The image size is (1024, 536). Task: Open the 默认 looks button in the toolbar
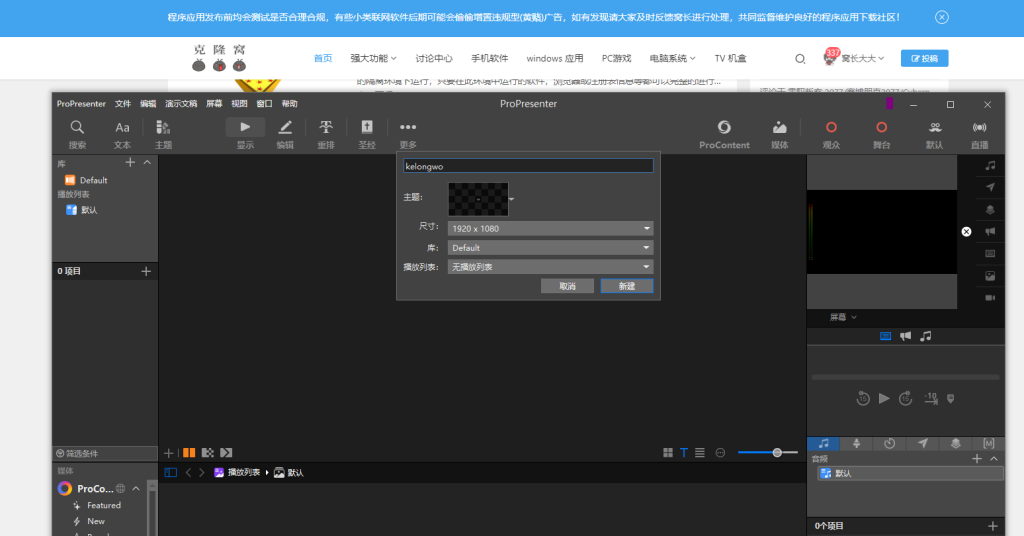click(x=935, y=134)
